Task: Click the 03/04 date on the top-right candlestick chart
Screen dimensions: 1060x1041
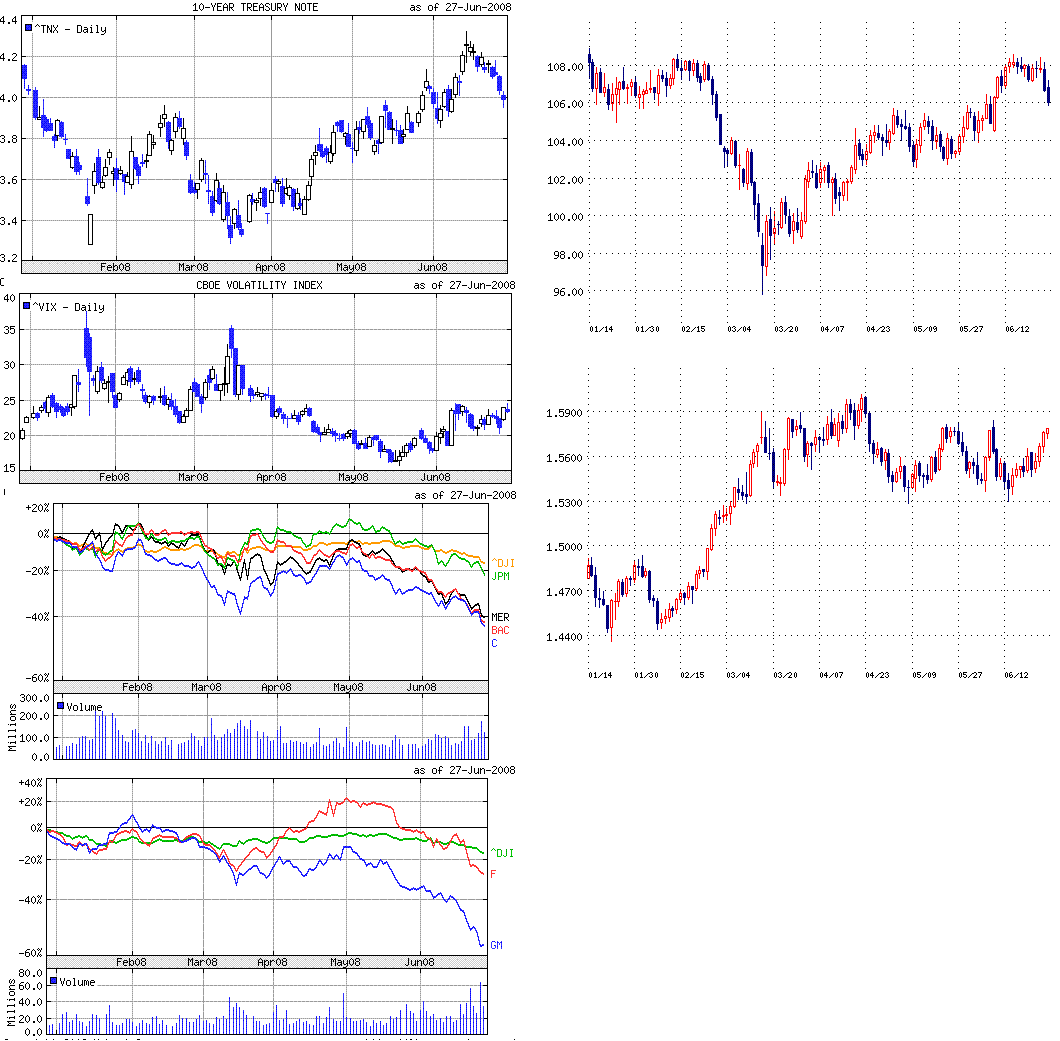Action: (740, 329)
